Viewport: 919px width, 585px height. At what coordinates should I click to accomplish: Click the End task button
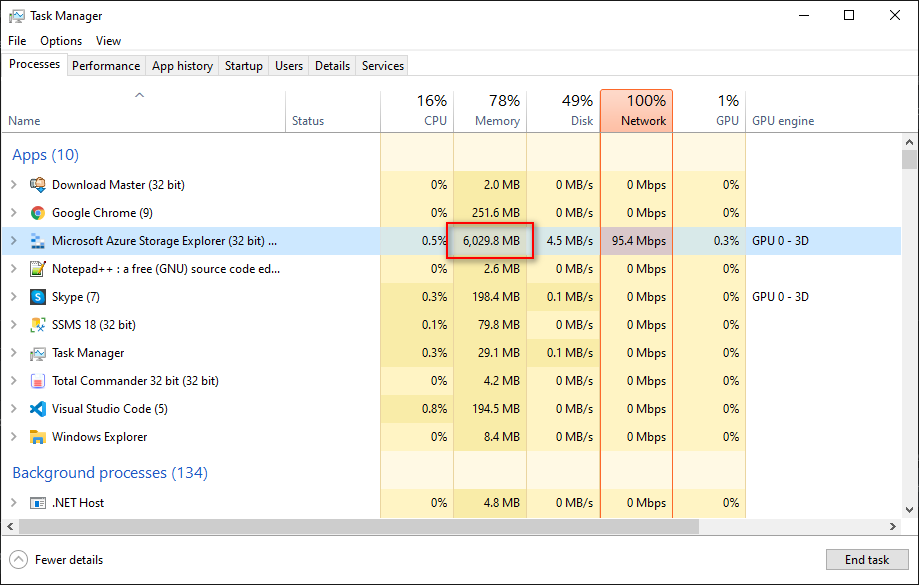pyautogui.click(x=867, y=560)
